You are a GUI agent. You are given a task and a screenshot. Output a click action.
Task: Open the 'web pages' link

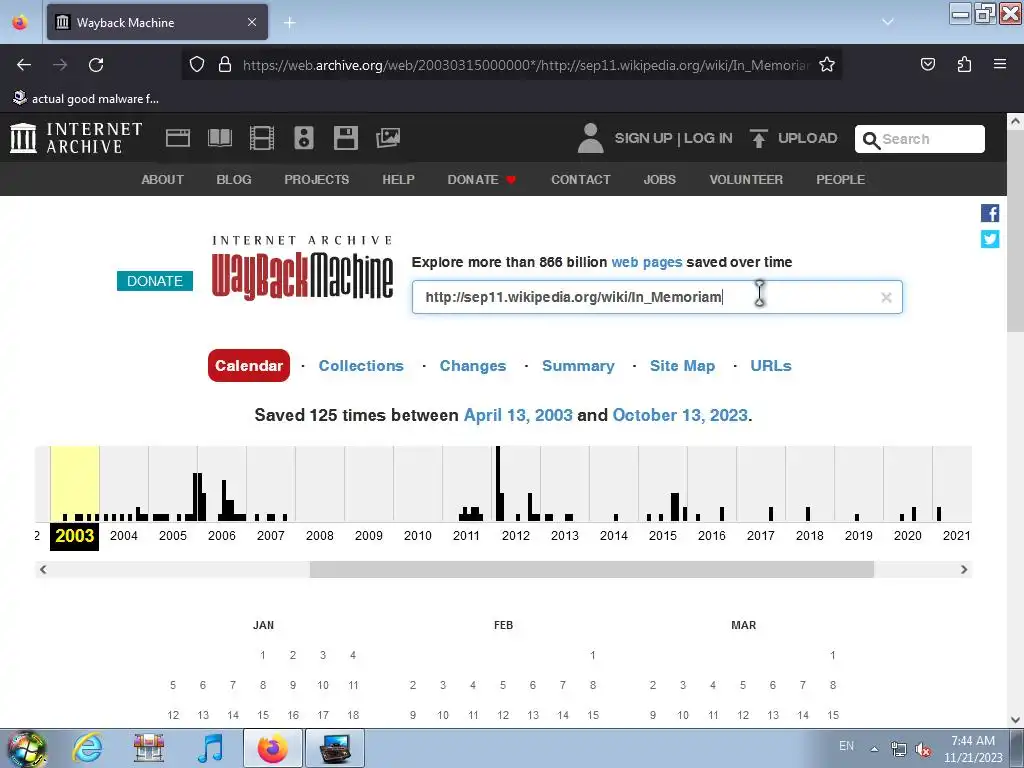pos(647,263)
